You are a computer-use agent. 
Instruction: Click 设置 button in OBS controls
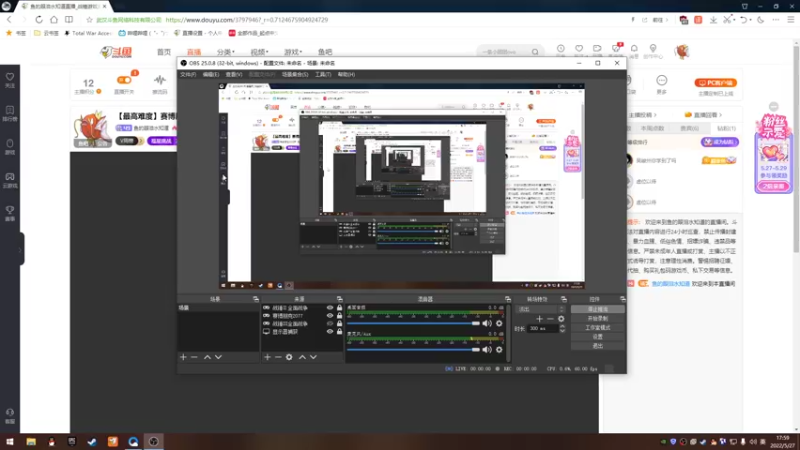(597, 337)
